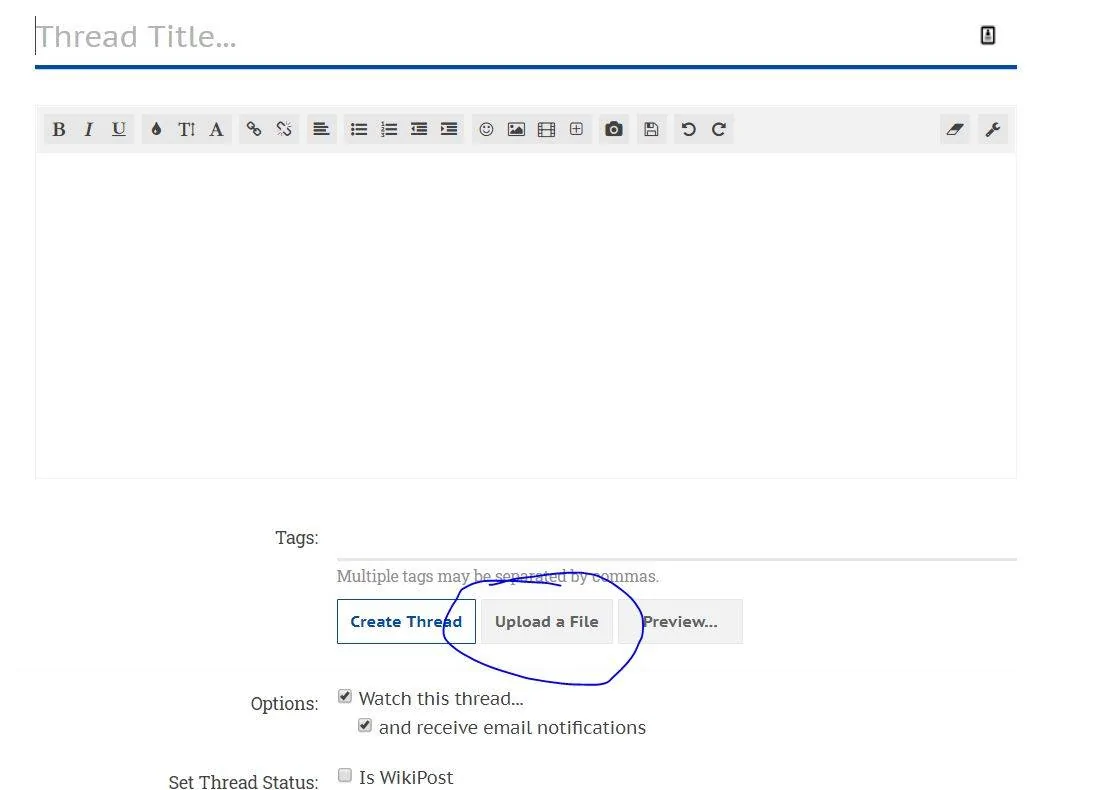Insert an ordered numbered list
This screenshot has width=1098, height=790.
[389, 130]
